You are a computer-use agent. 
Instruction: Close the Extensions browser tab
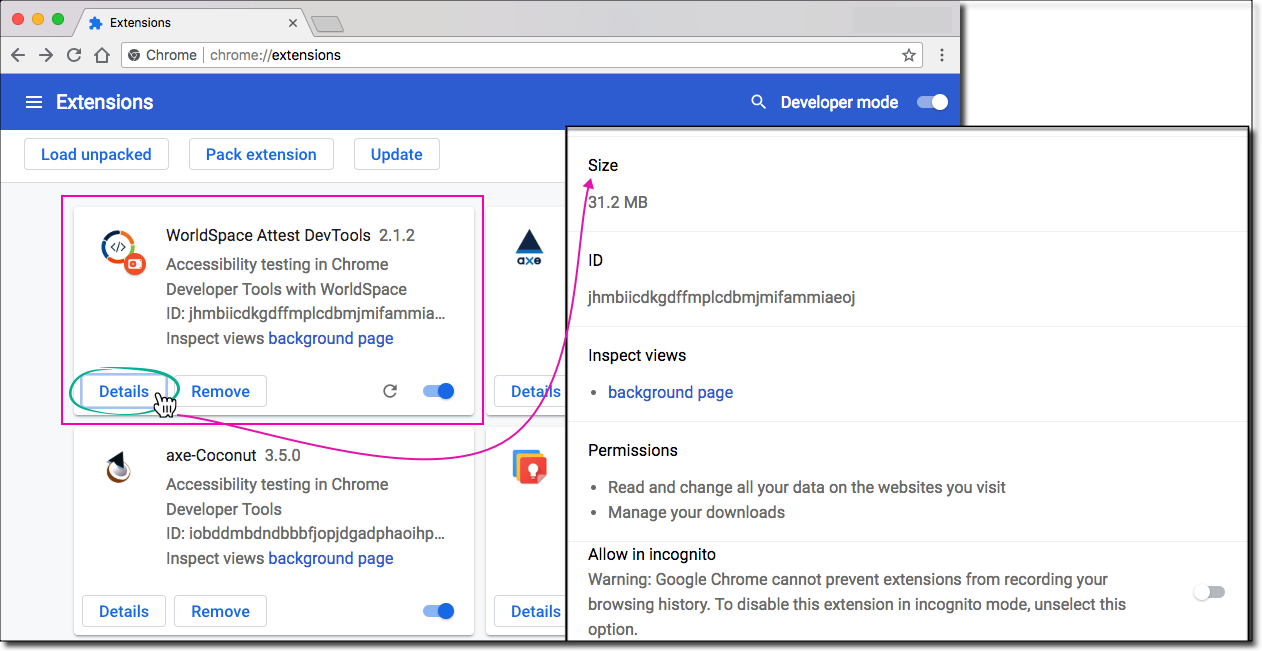[293, 22]
